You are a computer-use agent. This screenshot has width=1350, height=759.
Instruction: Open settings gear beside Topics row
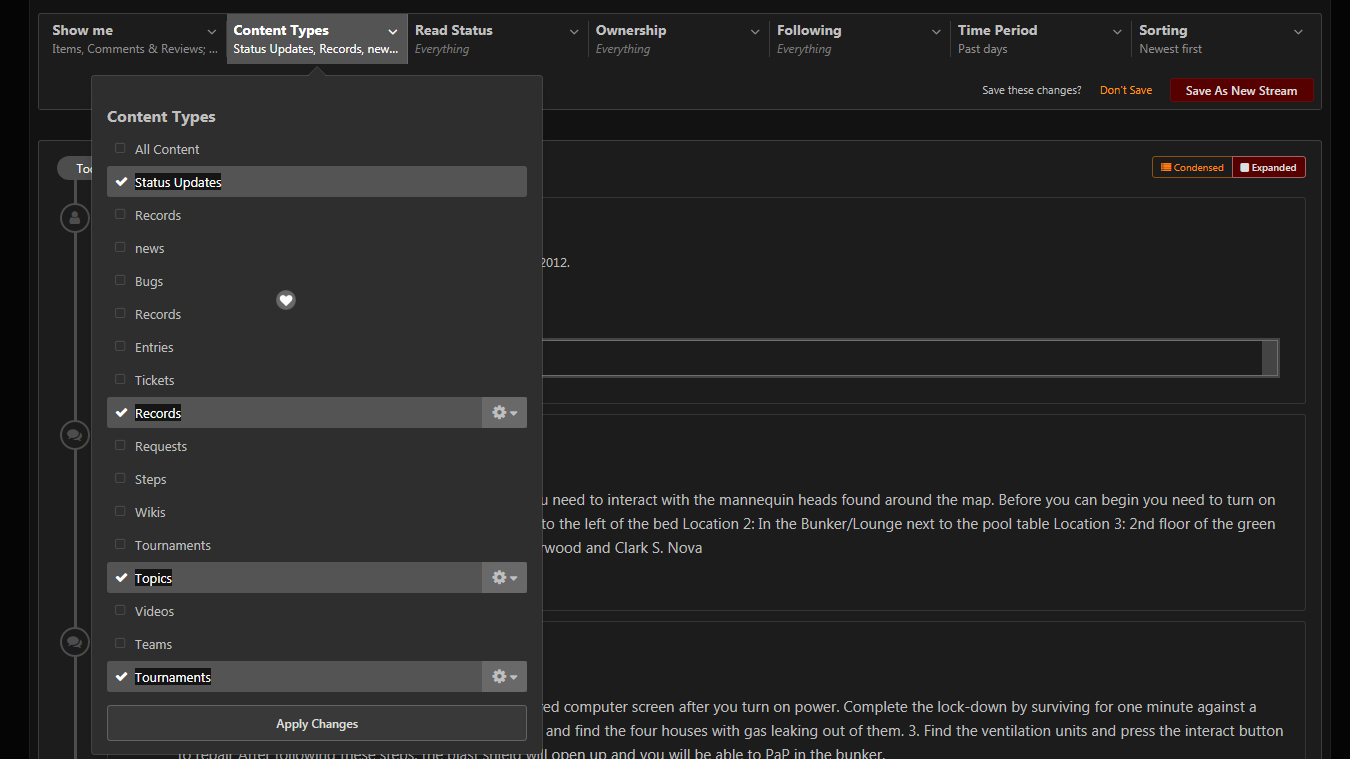[x=504, y=578]
